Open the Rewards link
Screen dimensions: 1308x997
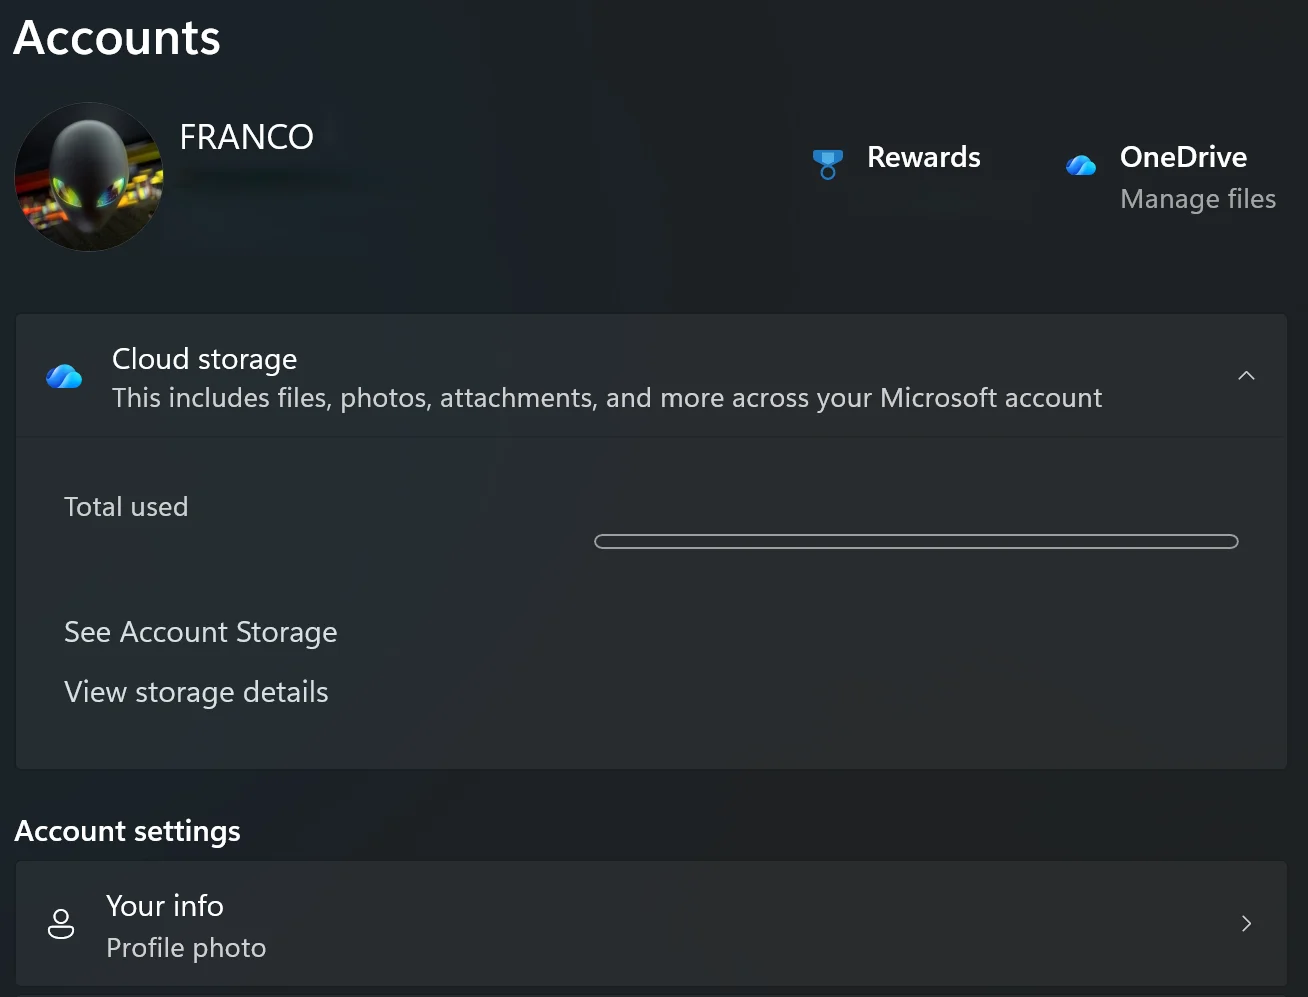point(923,157)
